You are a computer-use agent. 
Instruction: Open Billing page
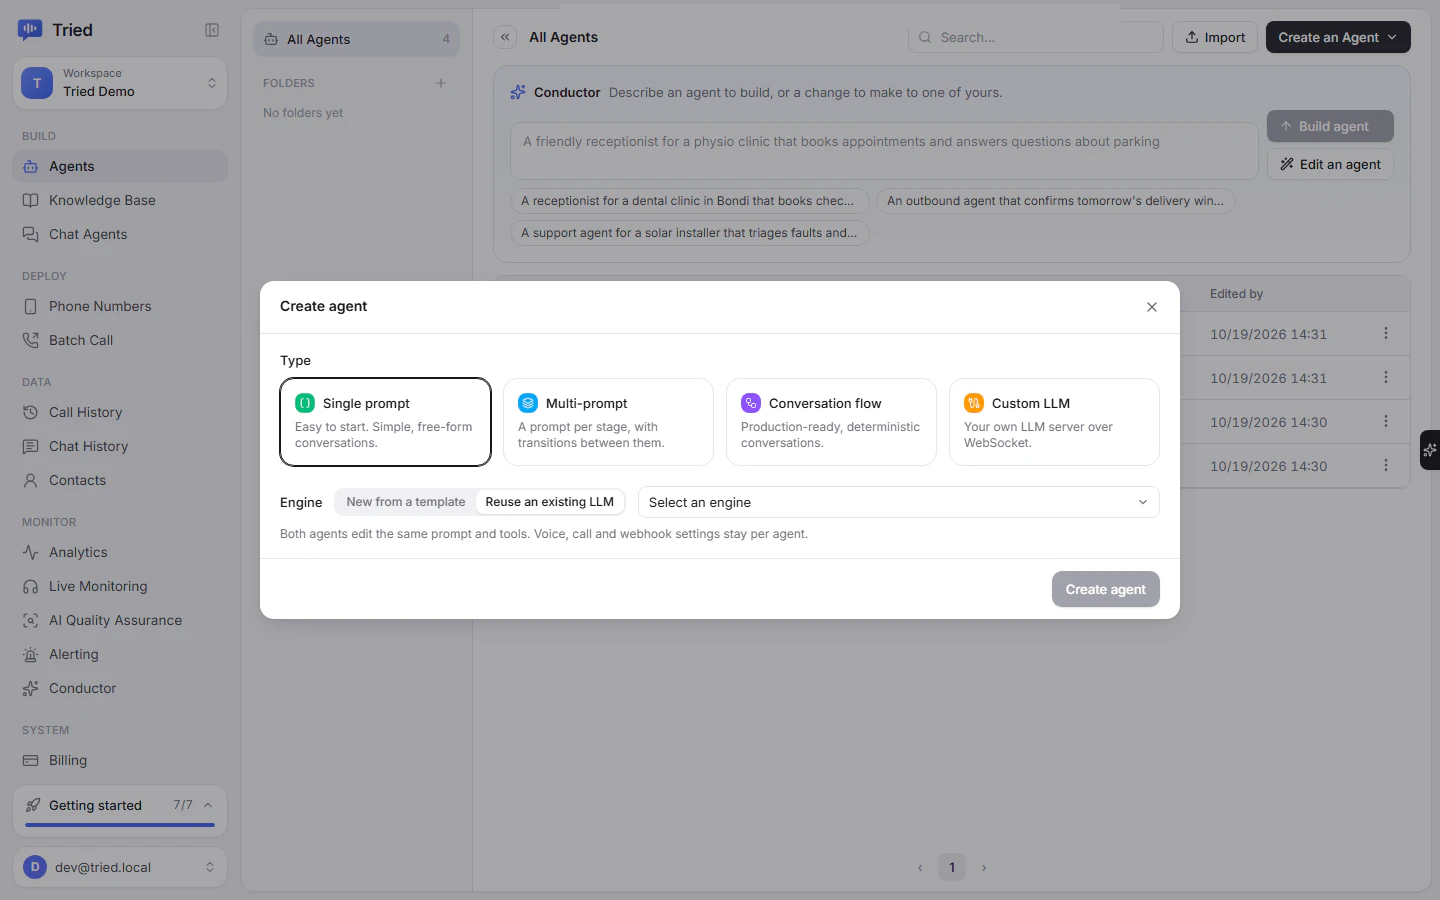[x=120, y=760]
